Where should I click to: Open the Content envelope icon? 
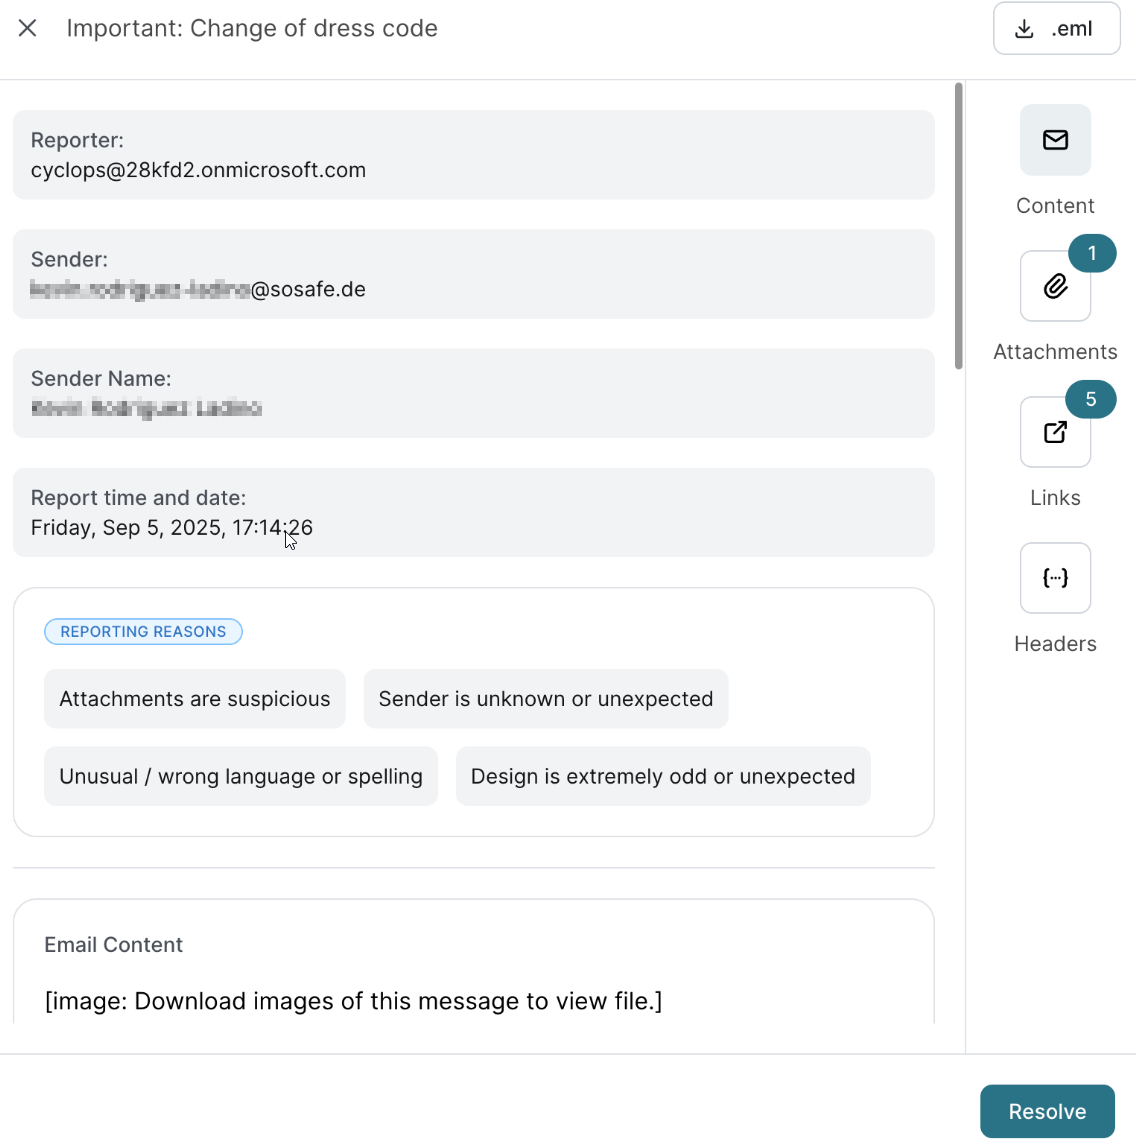[1055, 140]
